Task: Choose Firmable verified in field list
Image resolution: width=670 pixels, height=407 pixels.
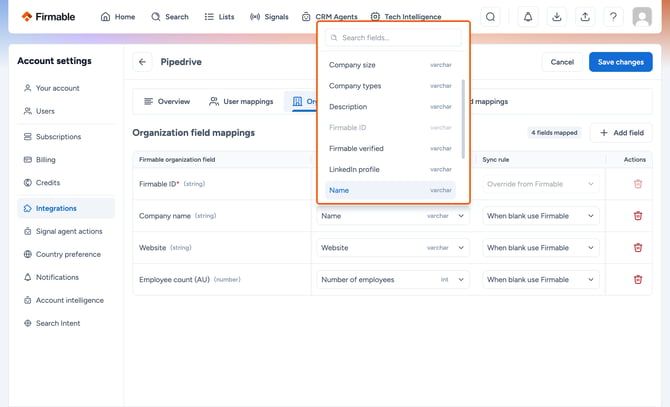Action: [390, 149]
